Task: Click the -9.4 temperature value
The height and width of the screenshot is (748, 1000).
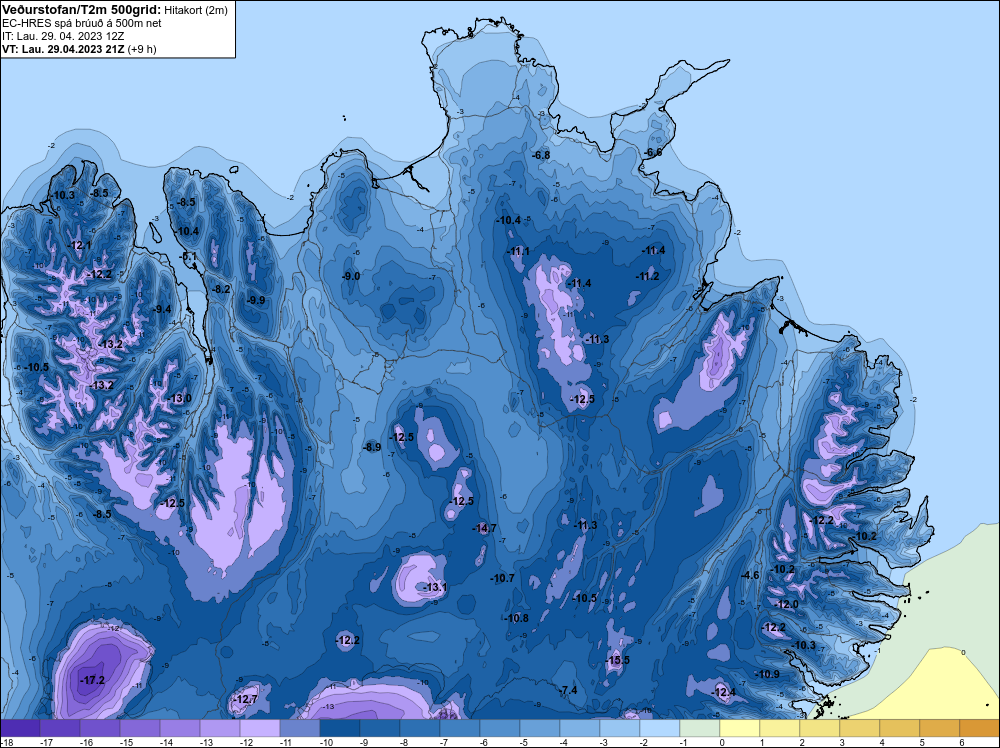Action: (161, 309)
